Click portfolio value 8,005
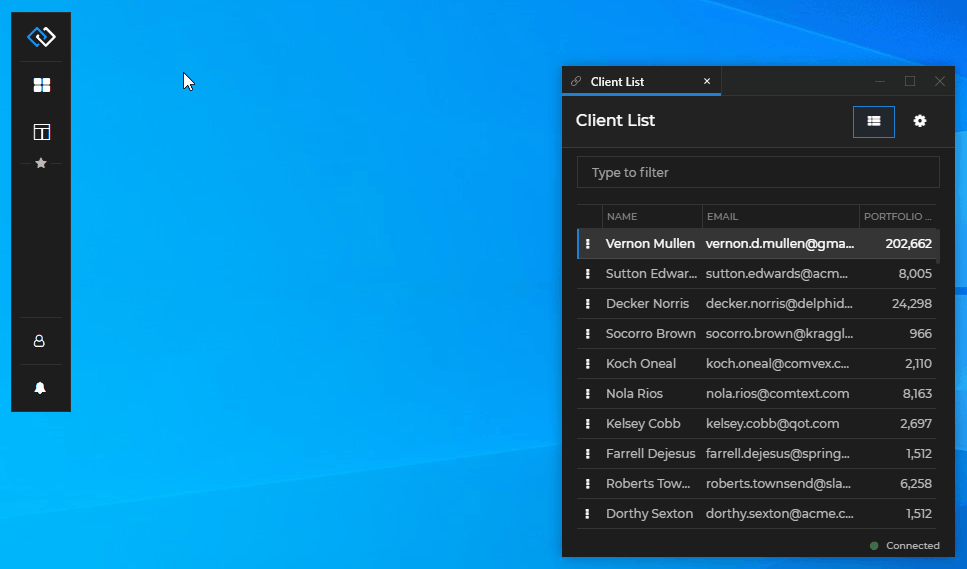Screen dimensions: 967x569 [915, 274]
